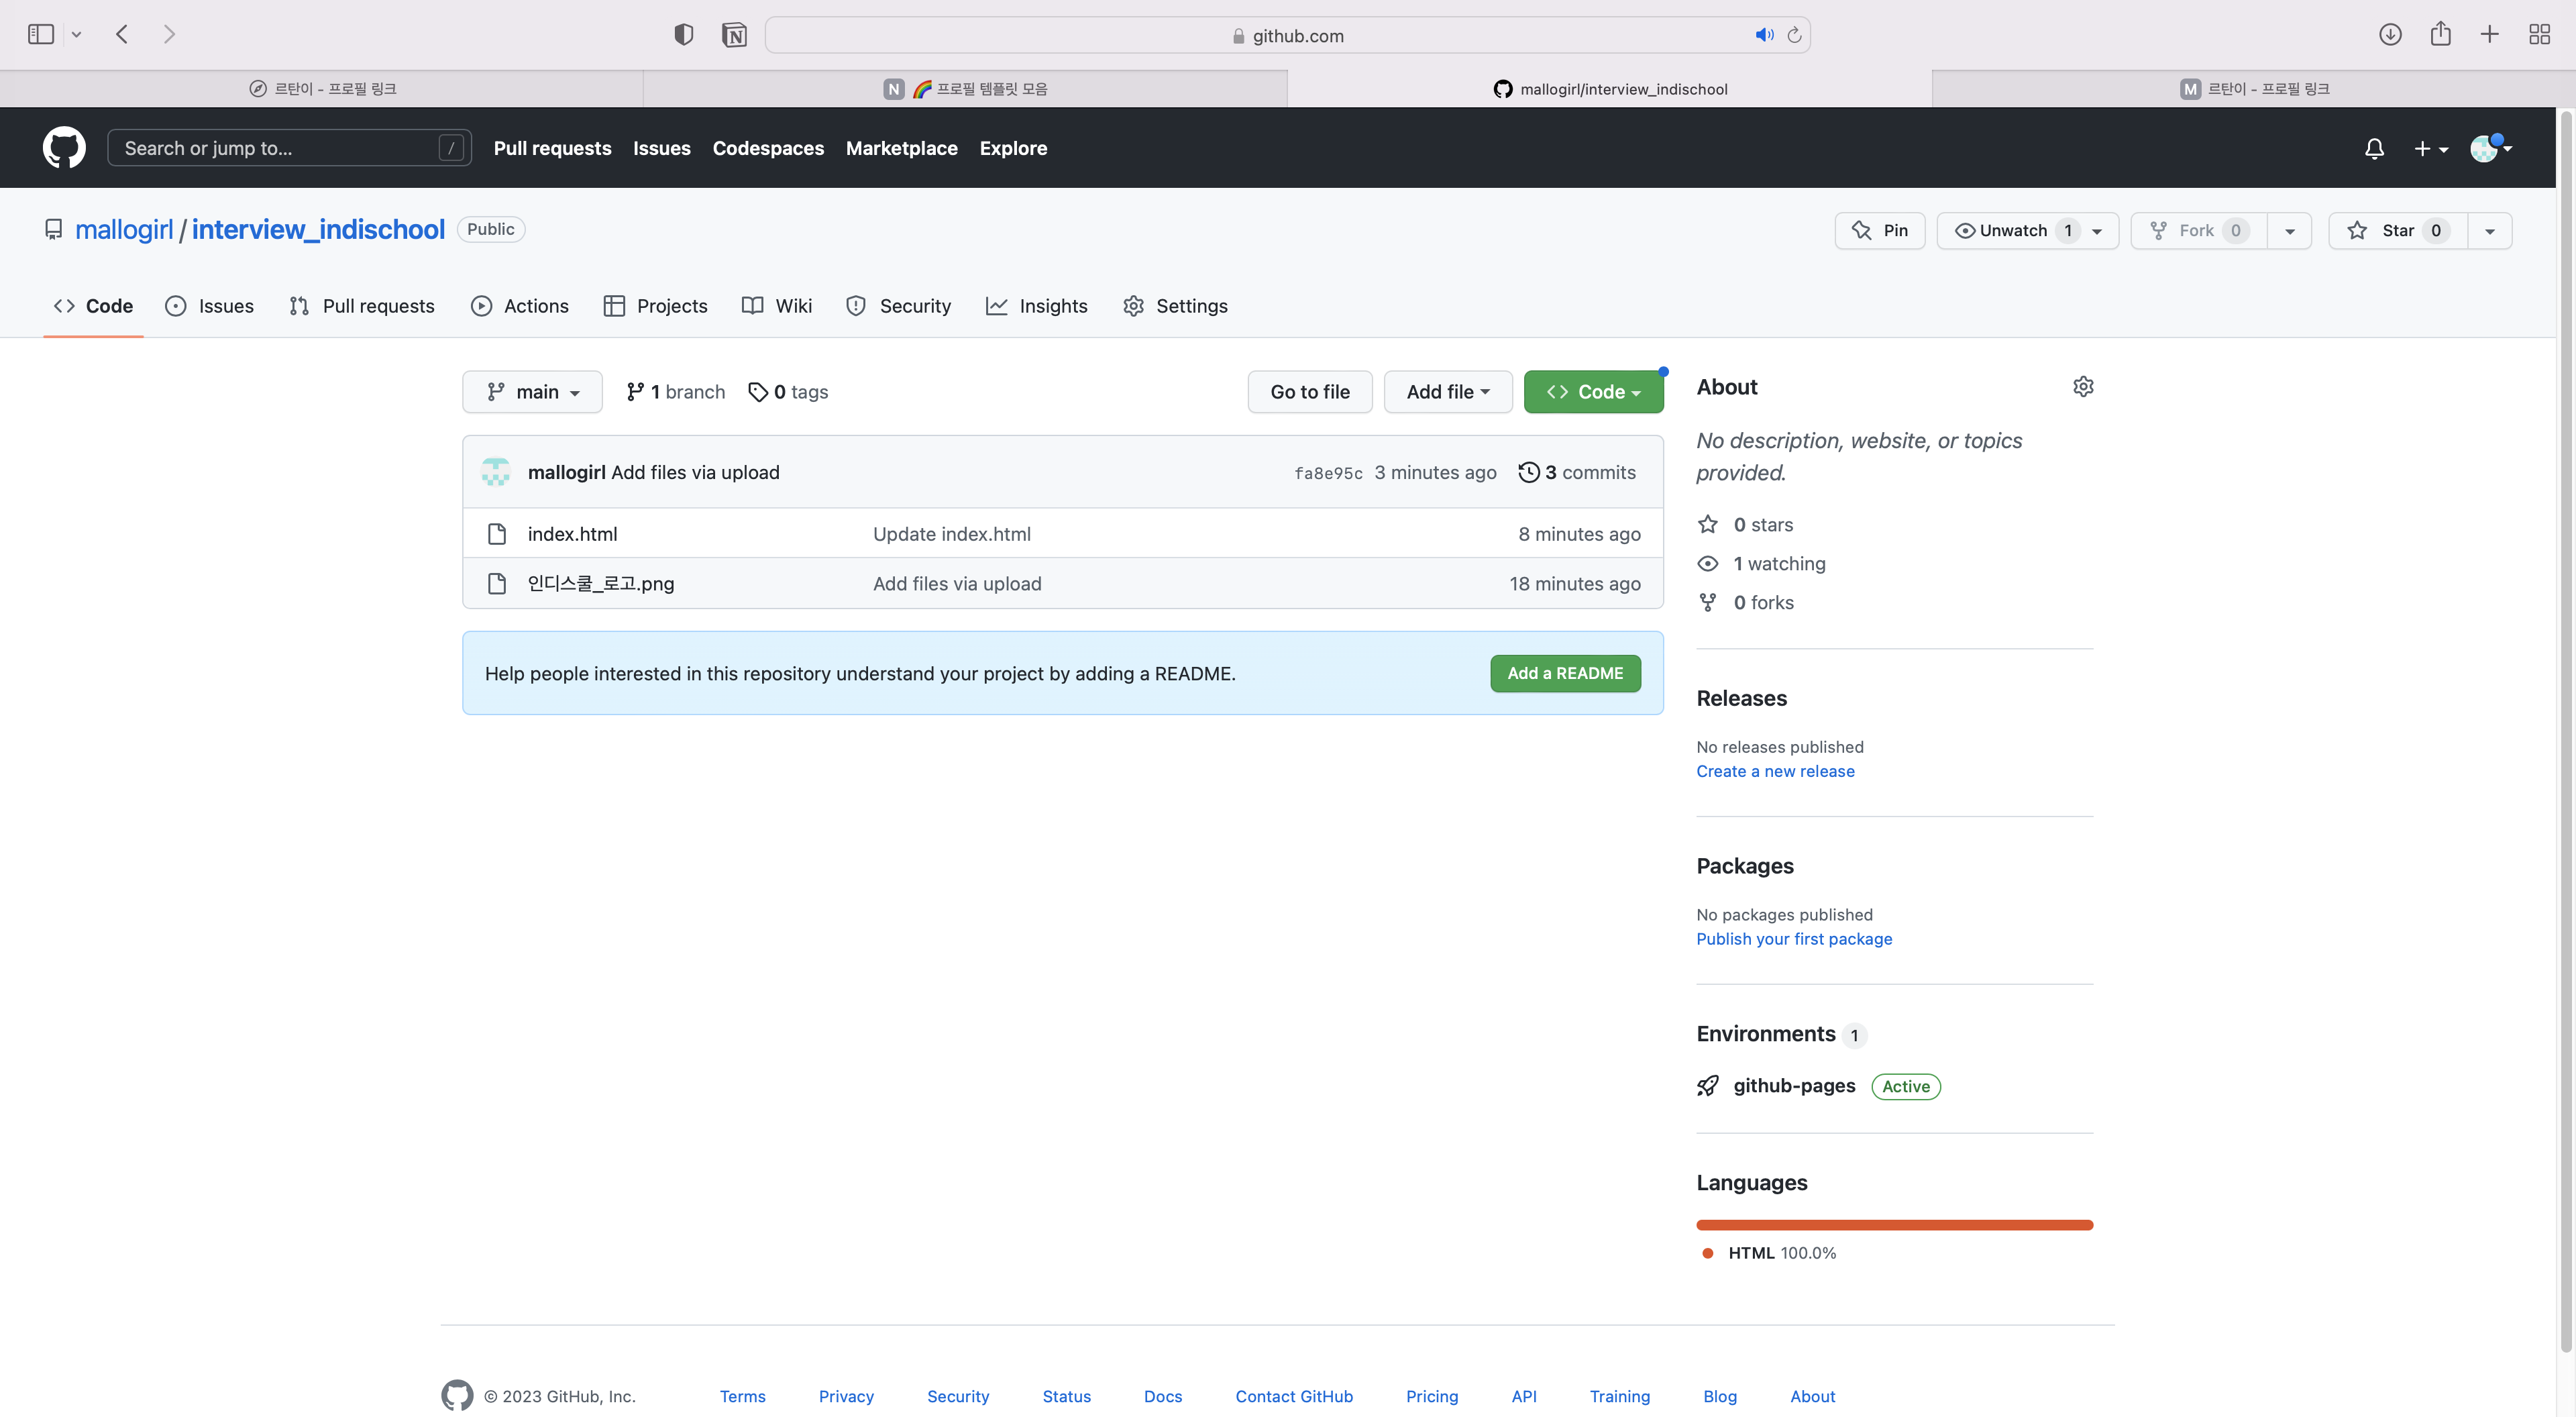Open the Safari share menu
This screenshot has width=2576, height=1417.
(2440, 34)
